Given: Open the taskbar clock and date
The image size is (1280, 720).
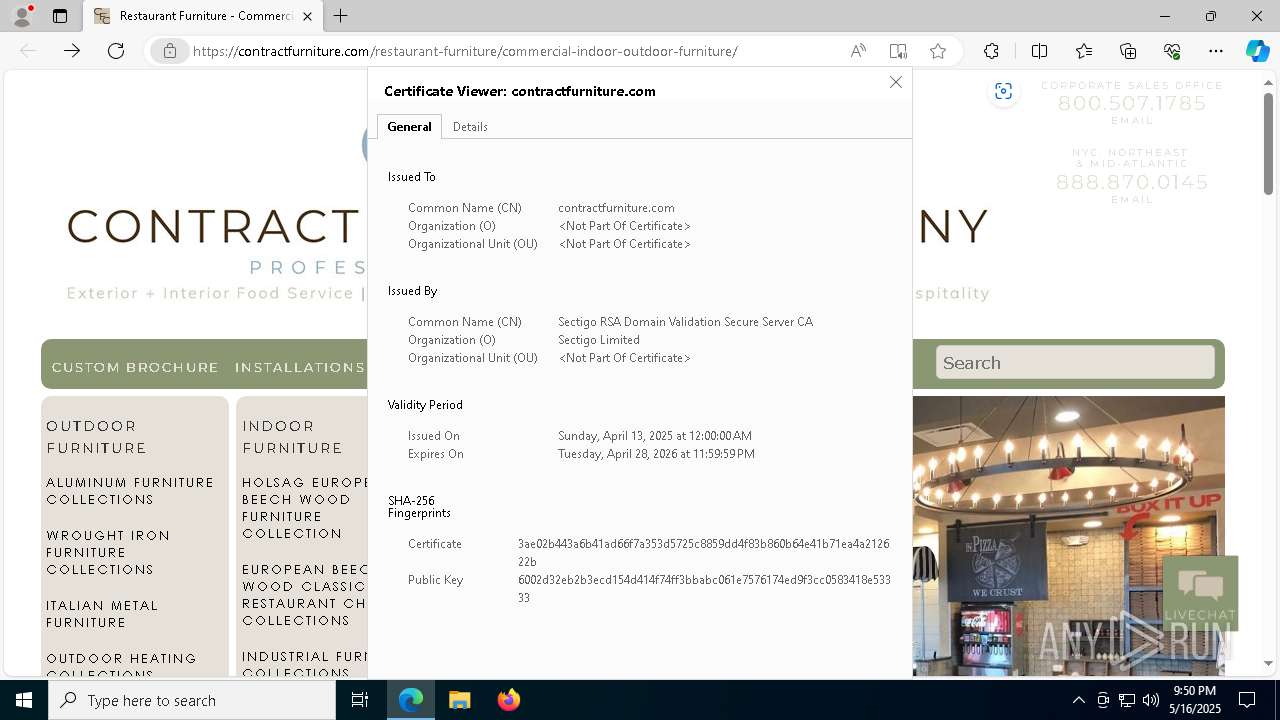Looking at the screenshot, I should click(1196, 700).
